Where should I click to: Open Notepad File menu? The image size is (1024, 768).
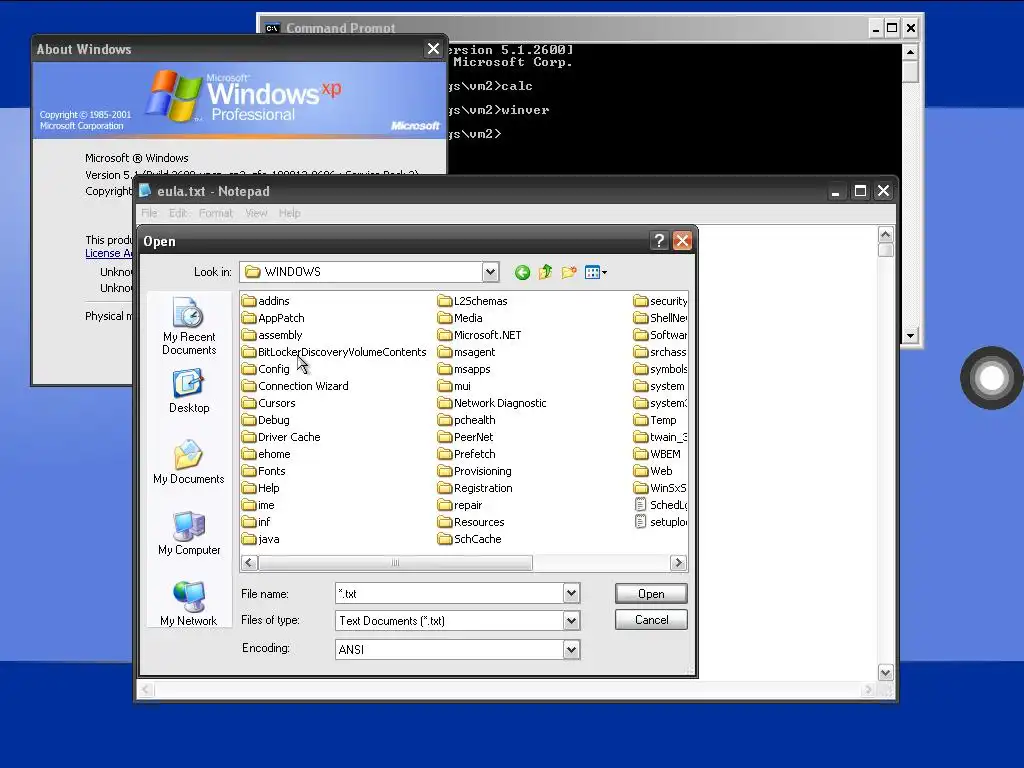coord(149,213)
